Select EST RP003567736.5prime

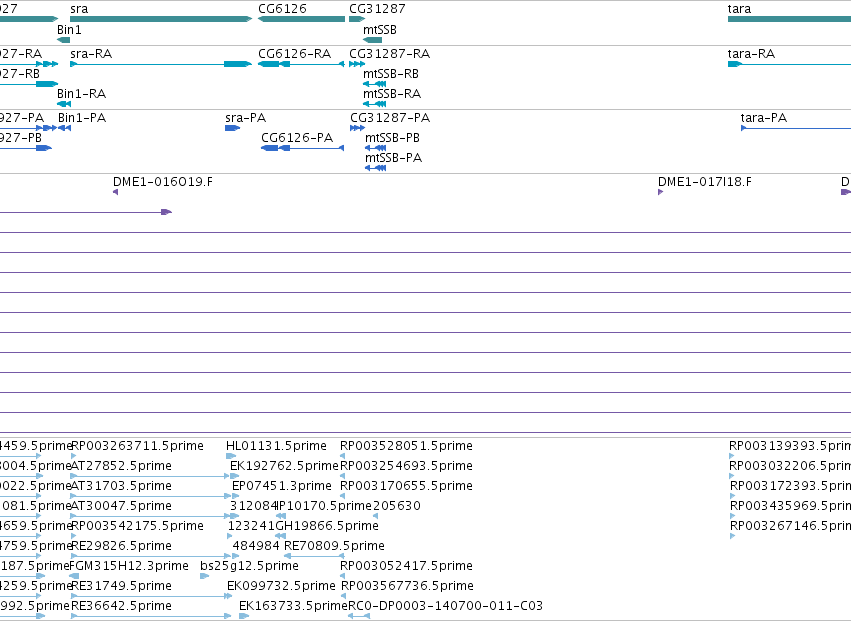pyautogui.click(x=408, y=586)
